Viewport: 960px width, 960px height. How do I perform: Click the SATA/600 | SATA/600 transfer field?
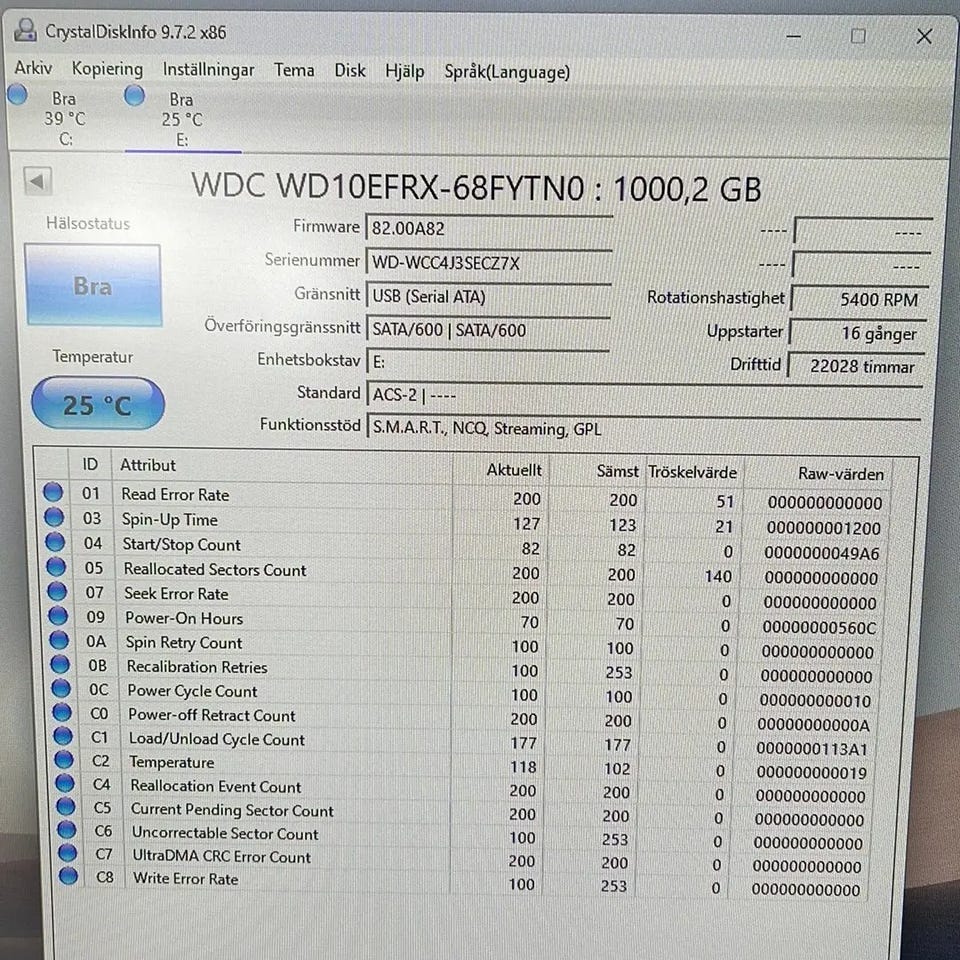click(x=489, y=329)
